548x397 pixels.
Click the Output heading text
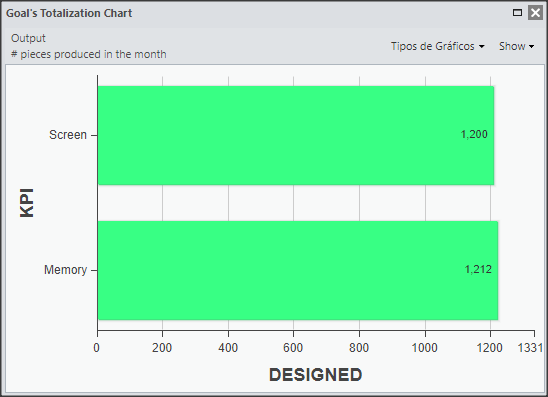click(28, 38)
